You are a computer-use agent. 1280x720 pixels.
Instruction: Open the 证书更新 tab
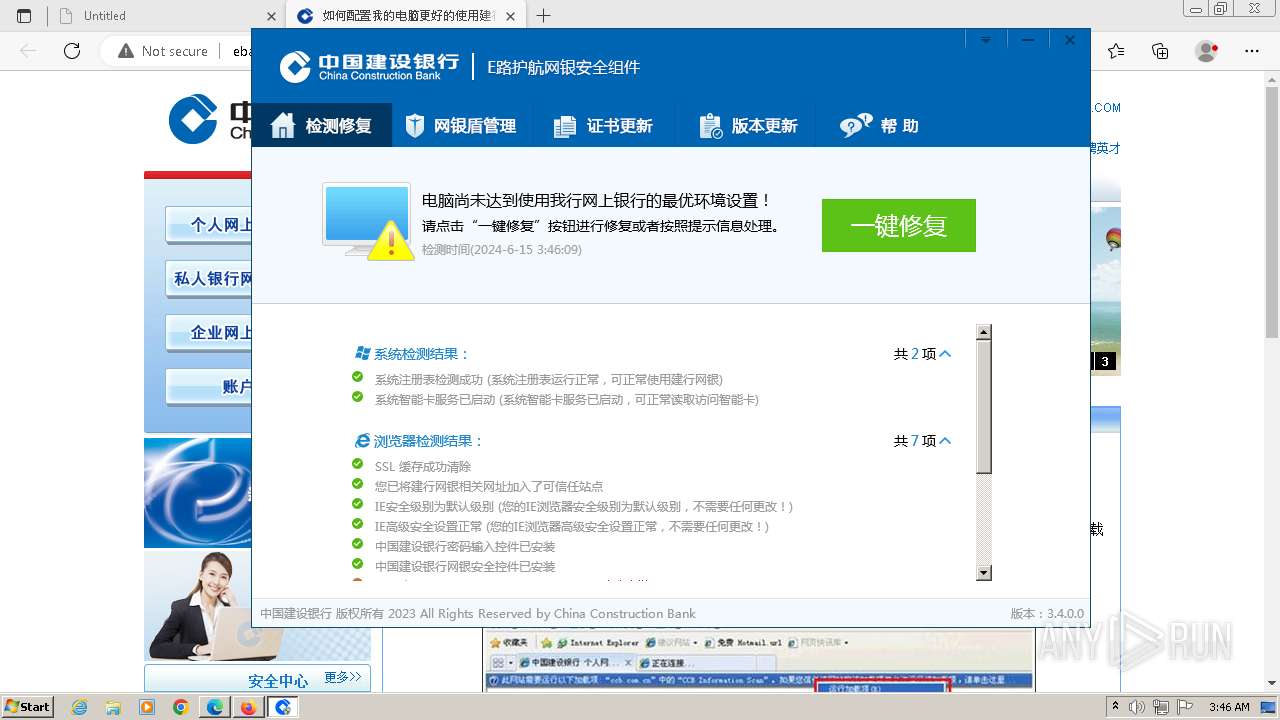603,126
